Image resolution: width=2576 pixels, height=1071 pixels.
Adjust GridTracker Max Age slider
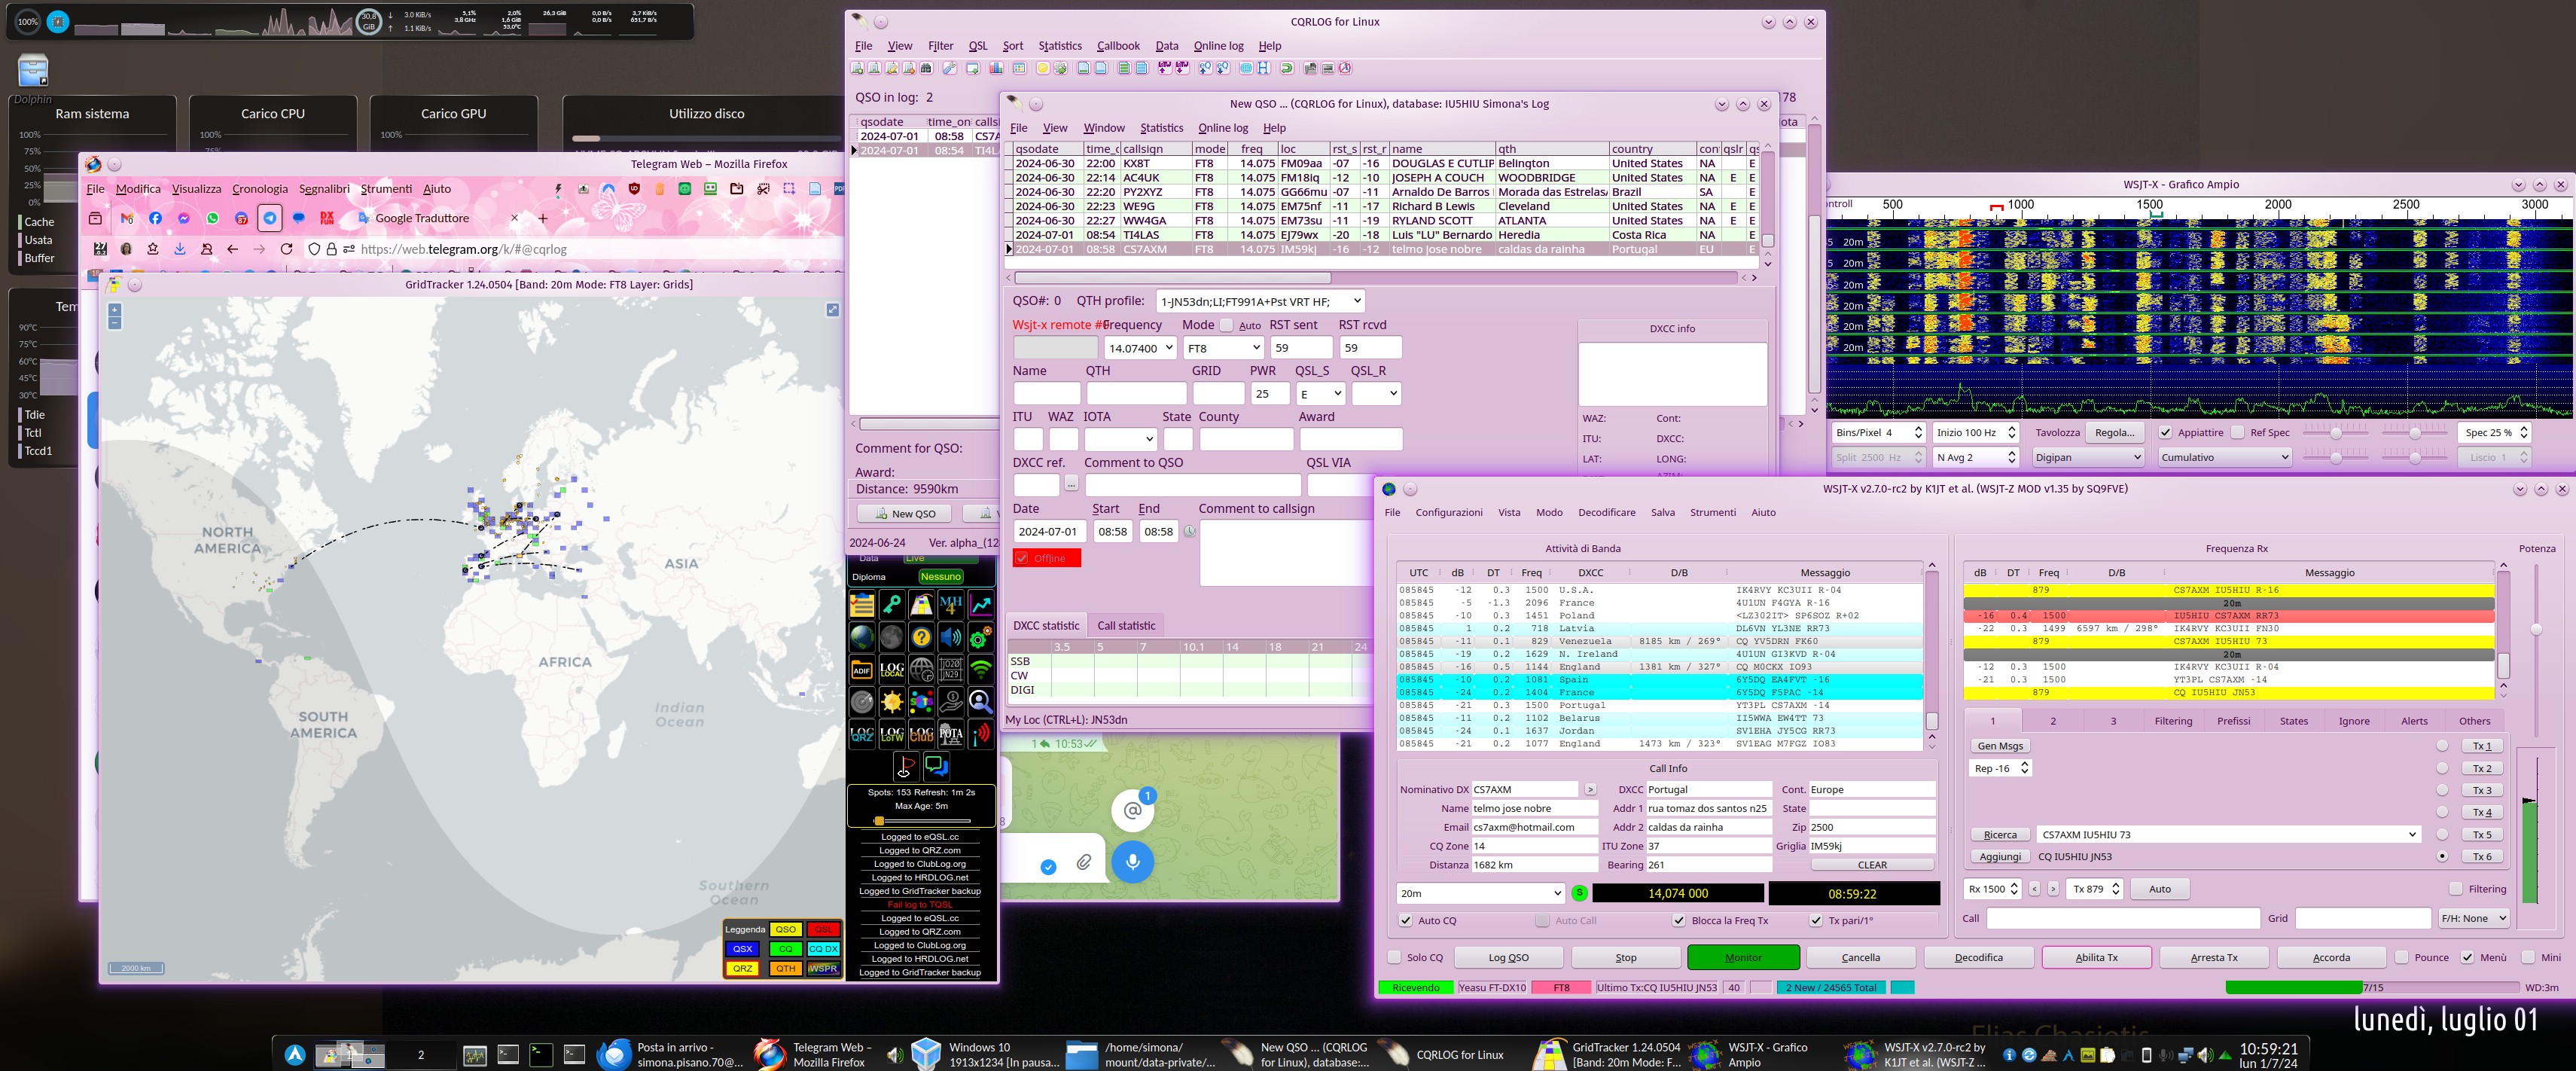coord(920,821)
